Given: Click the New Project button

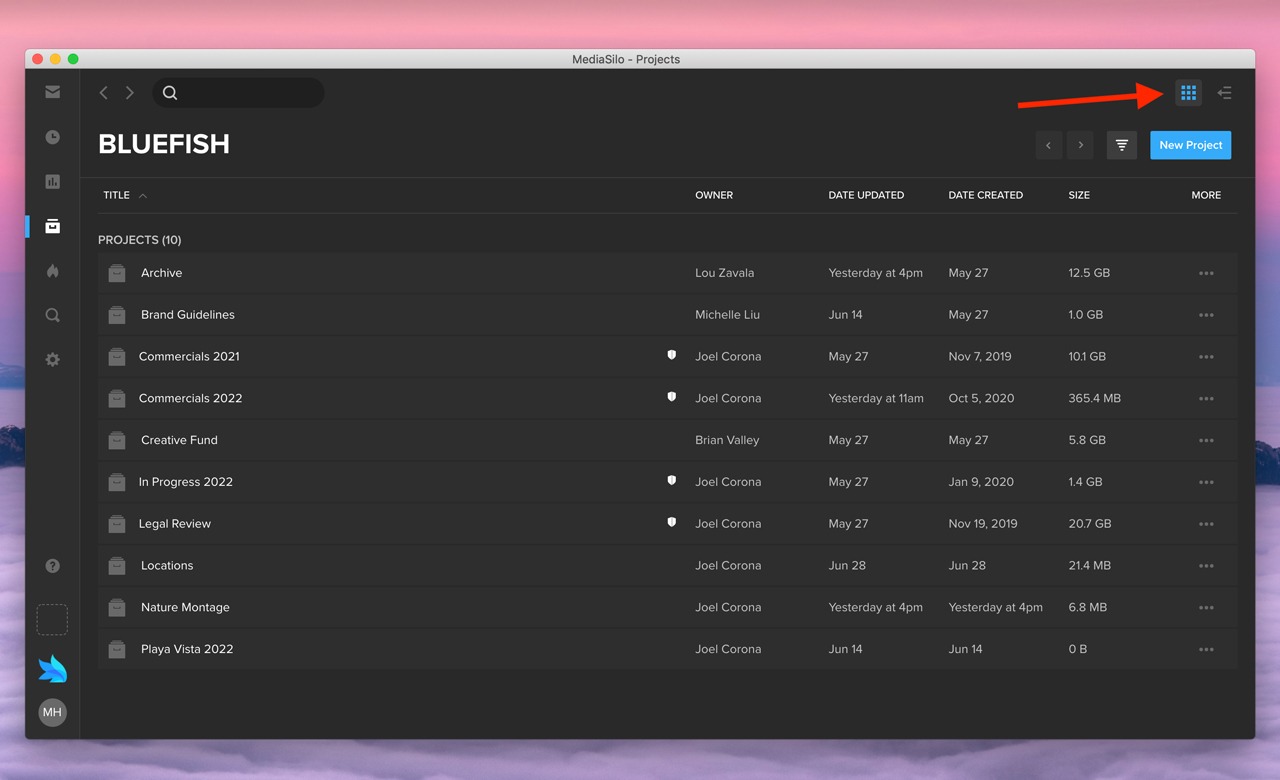Looking at the screenshot, I should tap(1190, 145).
